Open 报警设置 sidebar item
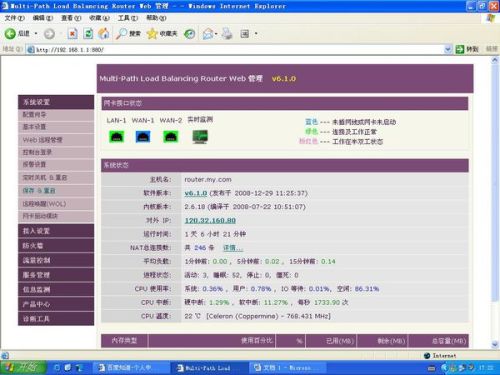This screenshot has height=375, width=500. [x=56, y=165]
